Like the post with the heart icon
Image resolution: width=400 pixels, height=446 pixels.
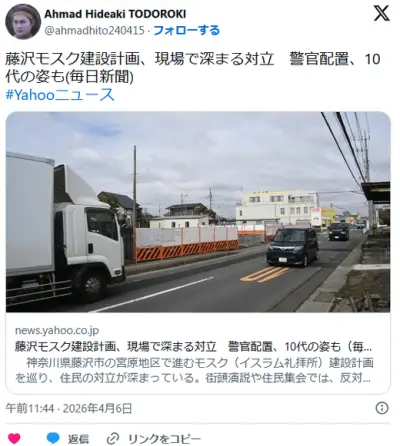coord(14,438)
